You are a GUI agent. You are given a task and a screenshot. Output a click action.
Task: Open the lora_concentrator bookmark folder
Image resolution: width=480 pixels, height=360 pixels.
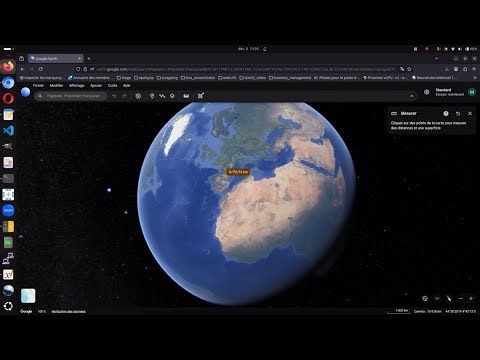[x=198, y=78]
